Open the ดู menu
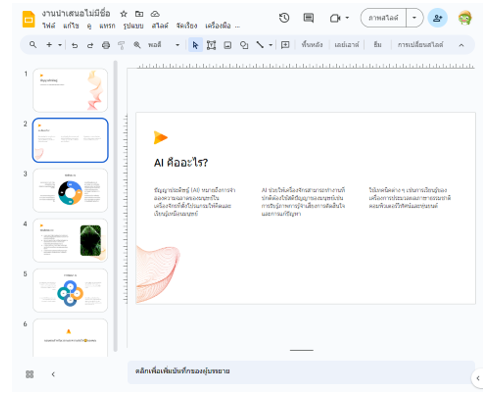The image size is (491, 398). 89,26
